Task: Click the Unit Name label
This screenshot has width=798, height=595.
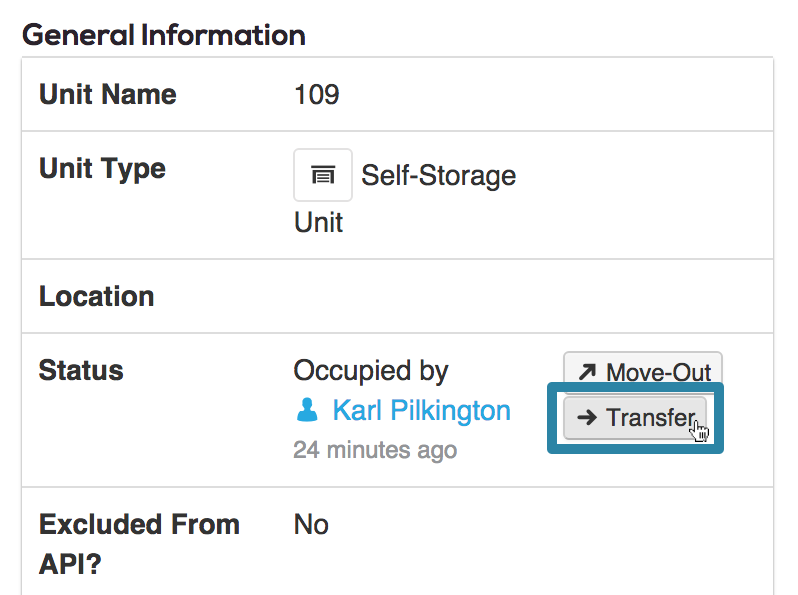Action: point(107,94)
